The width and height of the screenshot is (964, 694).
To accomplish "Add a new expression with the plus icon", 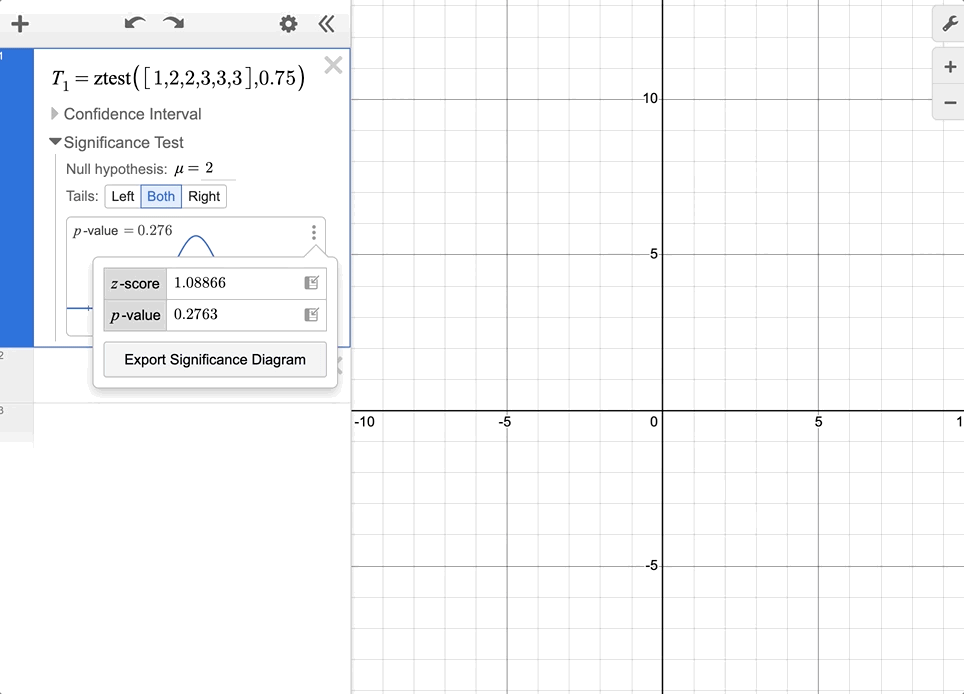I will (x=20, y=23).
